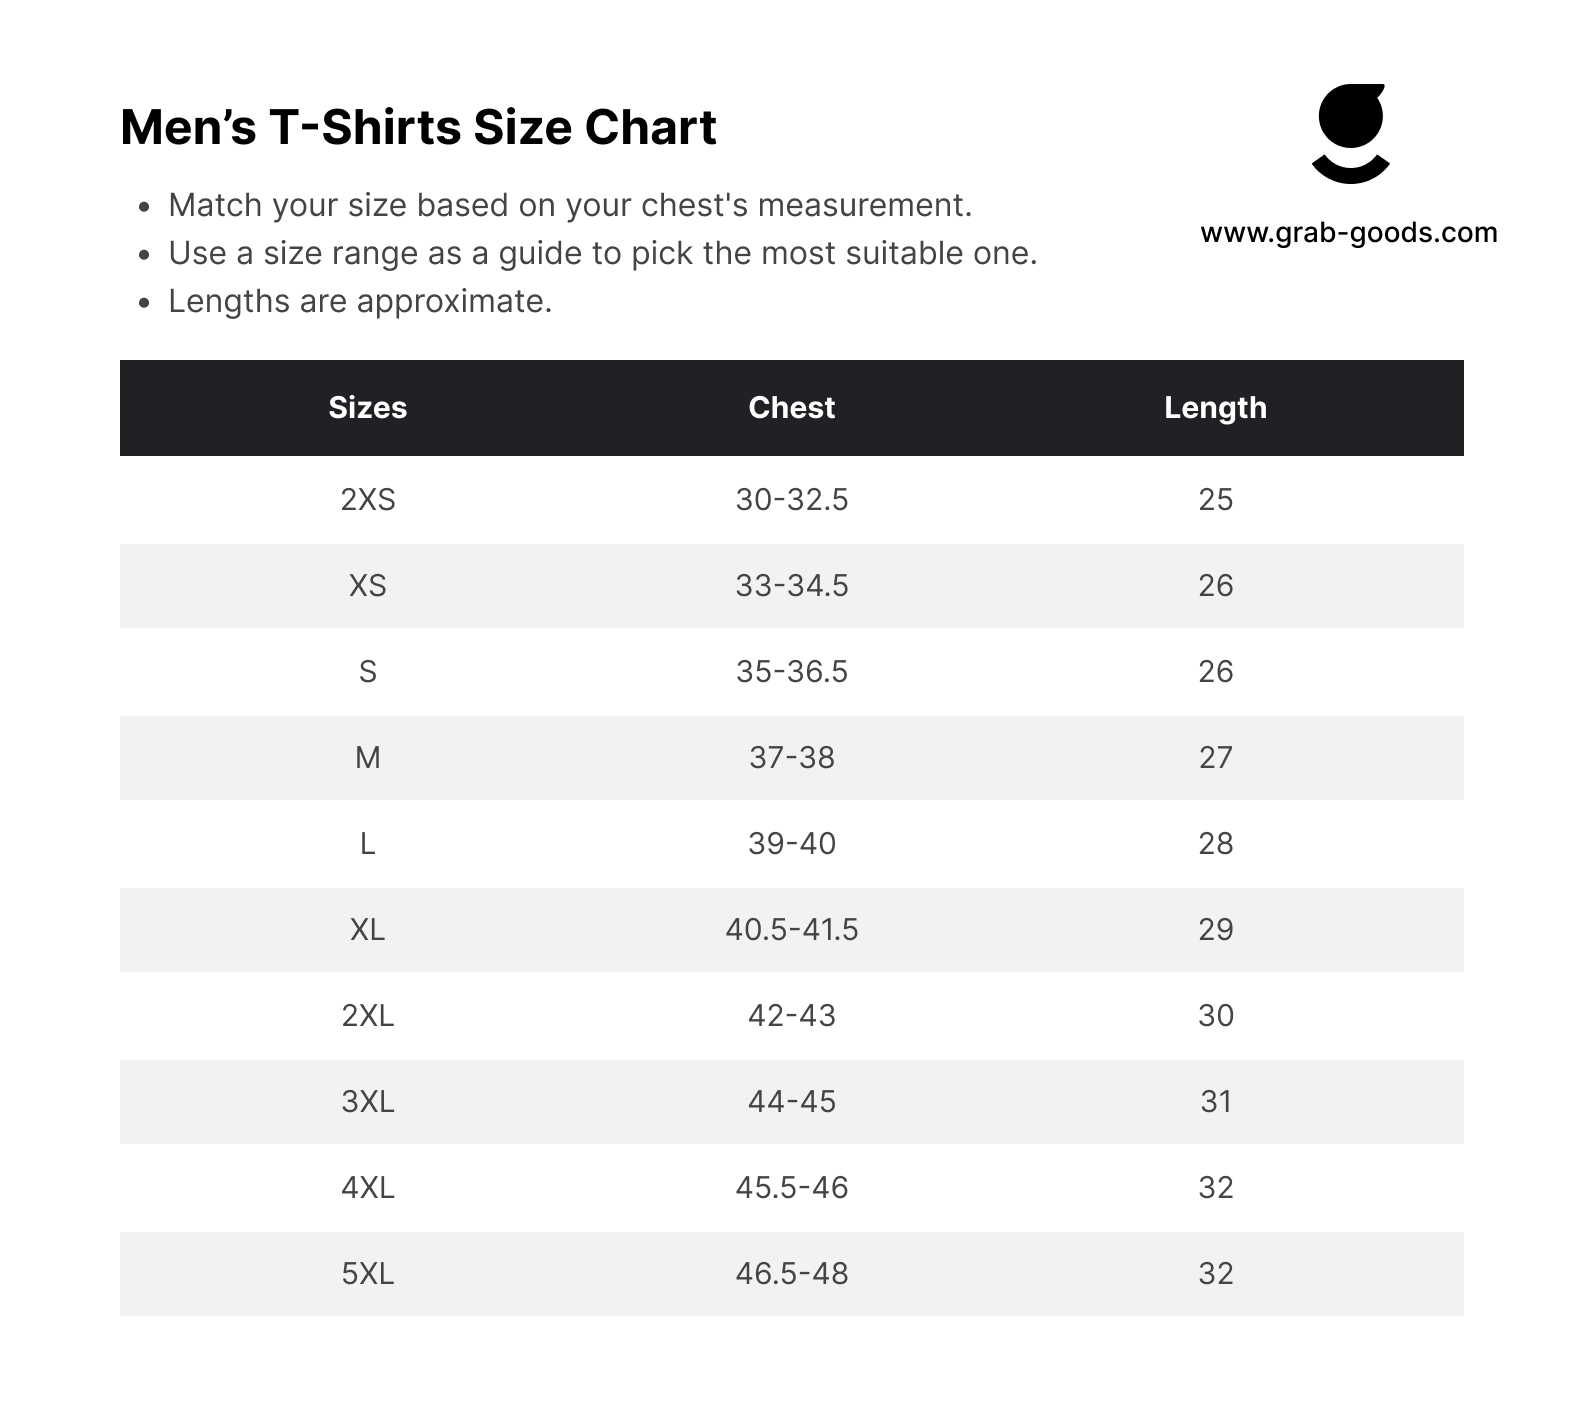Viewport: 1584px width, 1412px height.
Task: Click the length value 25 for 2XS
Action: click(1216, 499)
